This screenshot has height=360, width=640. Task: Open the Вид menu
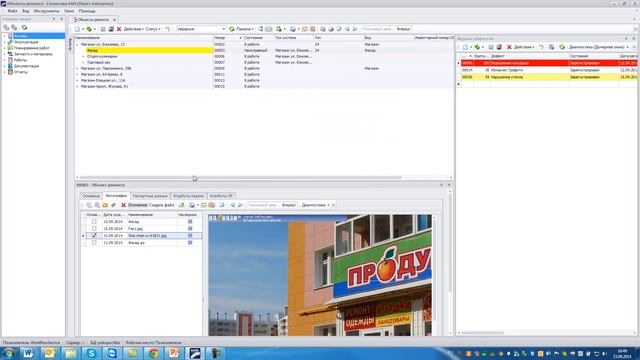coord(26,11)
